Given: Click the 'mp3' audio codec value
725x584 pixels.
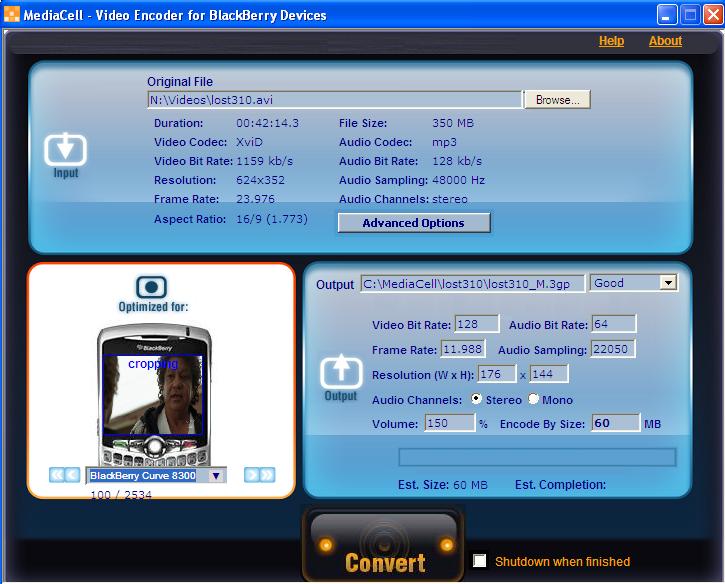Looking at the screenshot, I should coord(444,142).
